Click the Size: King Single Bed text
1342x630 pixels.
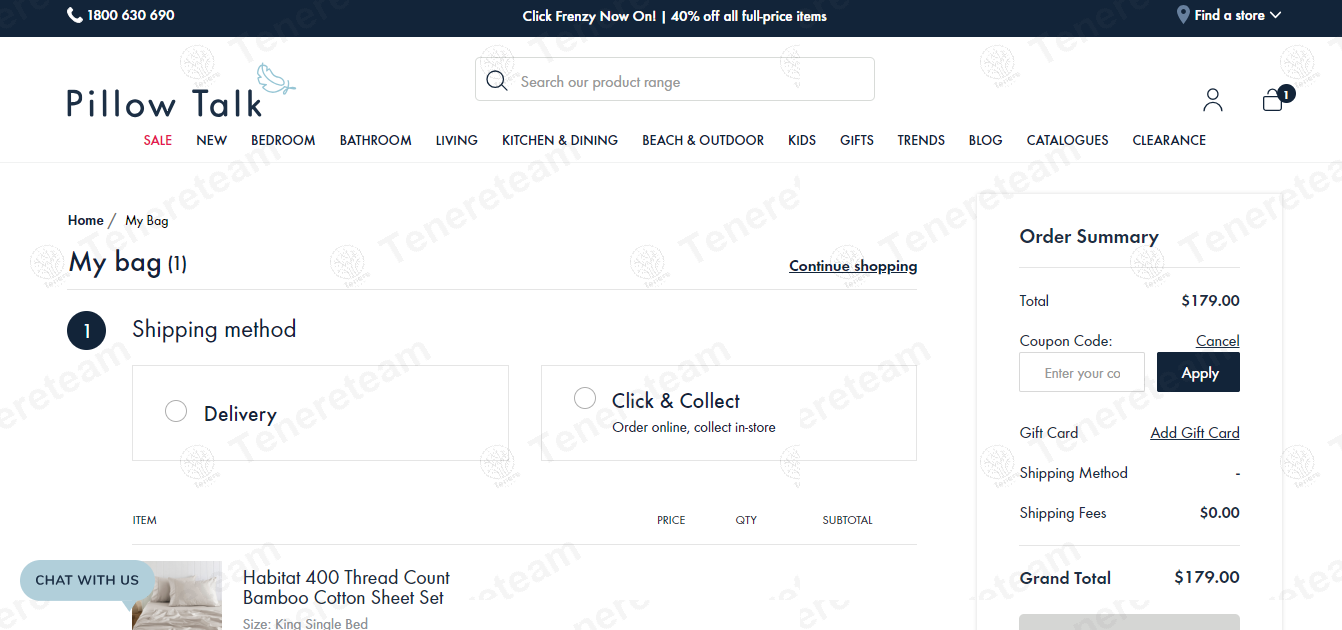pos(305,623)
